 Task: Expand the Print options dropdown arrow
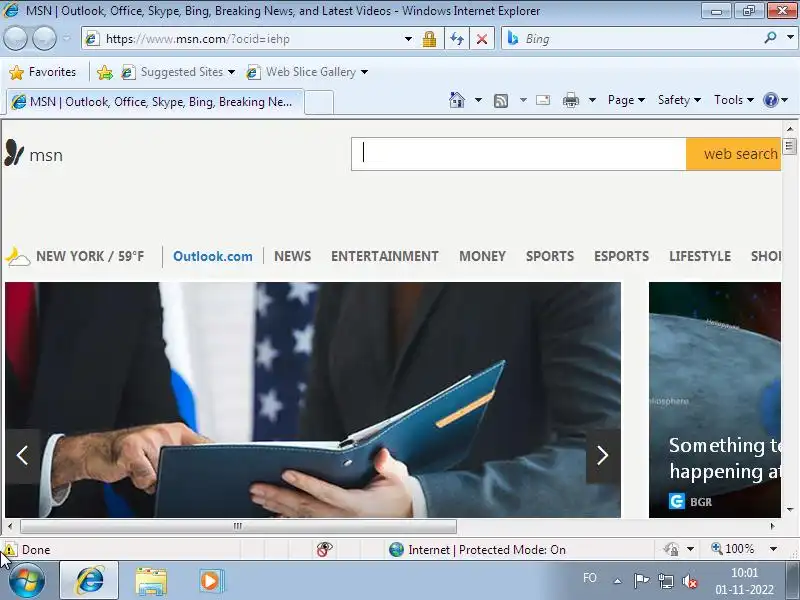pyautogui.click(x=592, y=100)
